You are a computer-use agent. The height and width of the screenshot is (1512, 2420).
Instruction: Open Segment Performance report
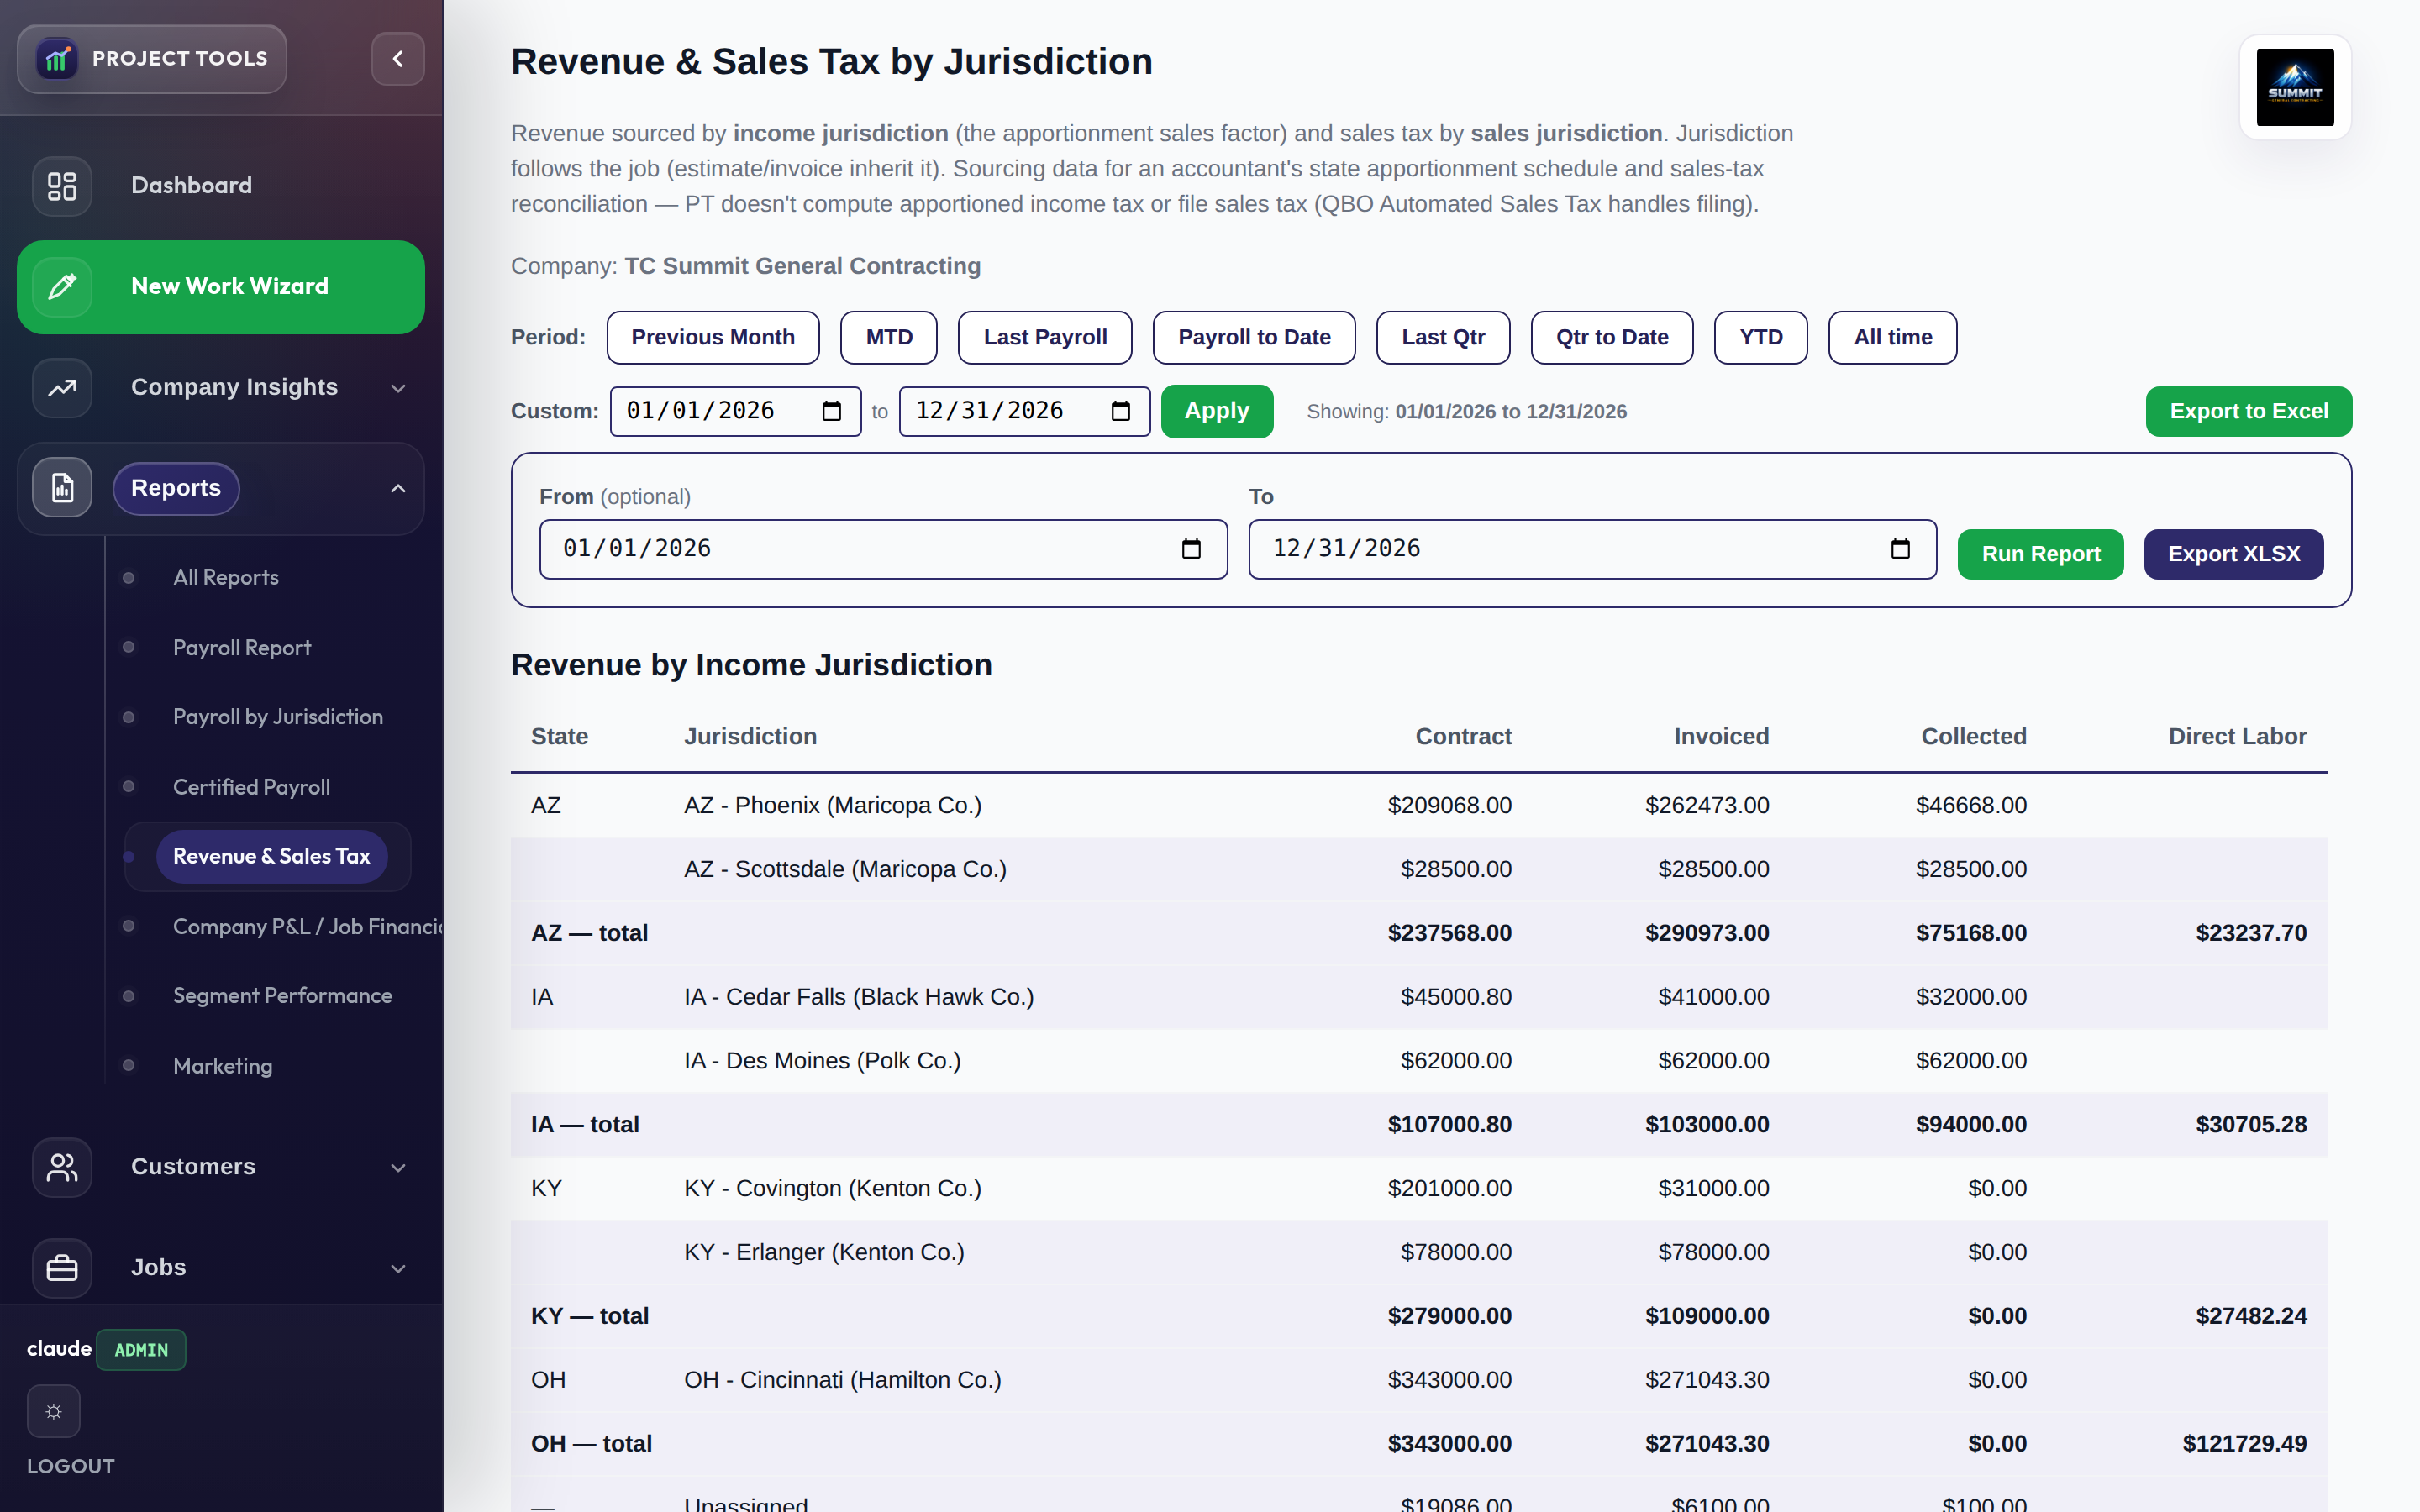[282, 996]
